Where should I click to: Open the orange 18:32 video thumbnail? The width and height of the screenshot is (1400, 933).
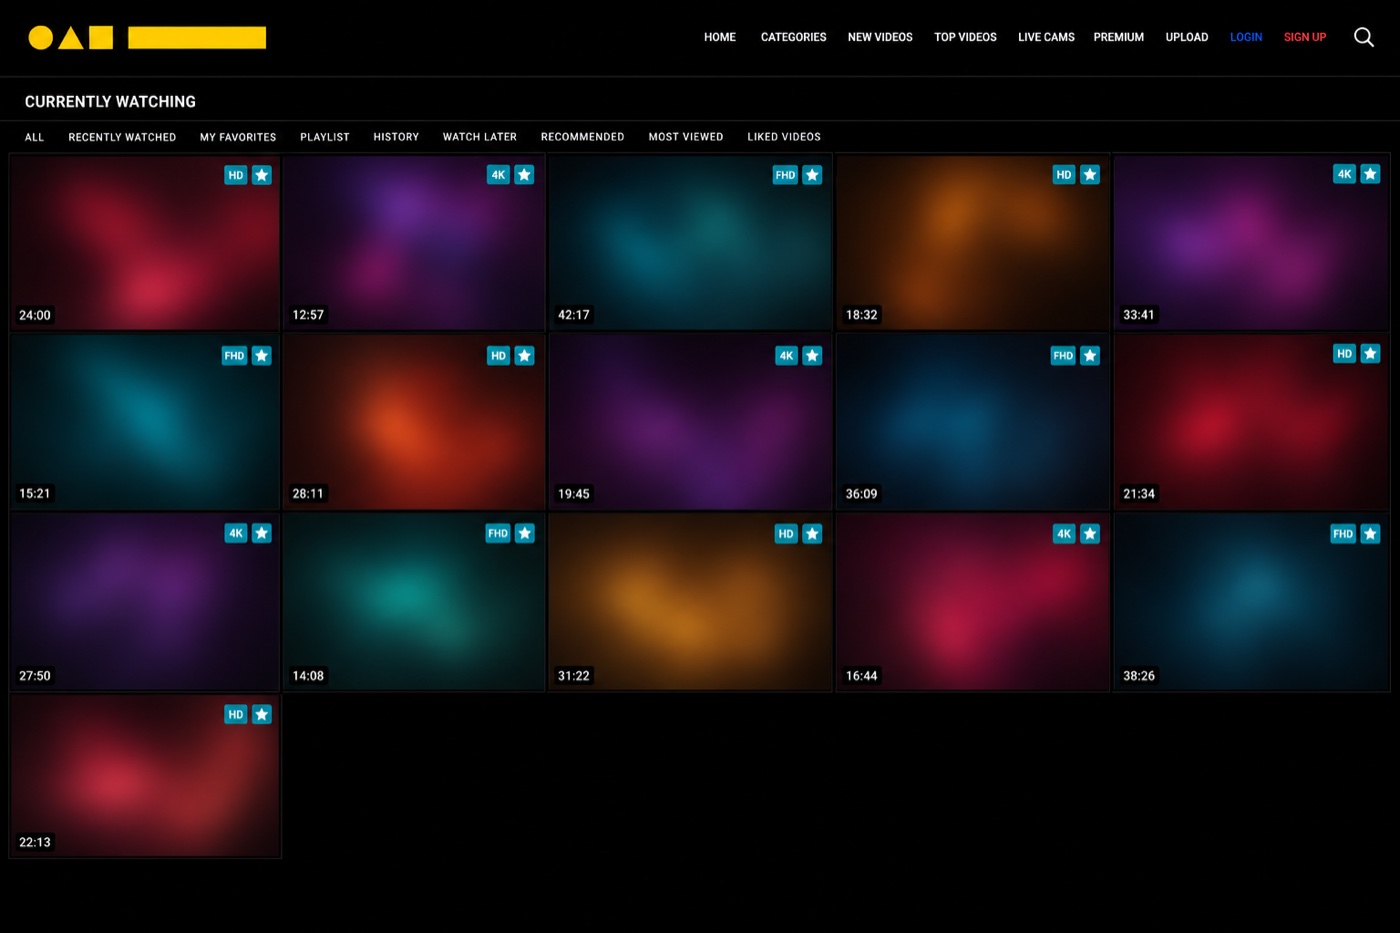coord(973,243)
